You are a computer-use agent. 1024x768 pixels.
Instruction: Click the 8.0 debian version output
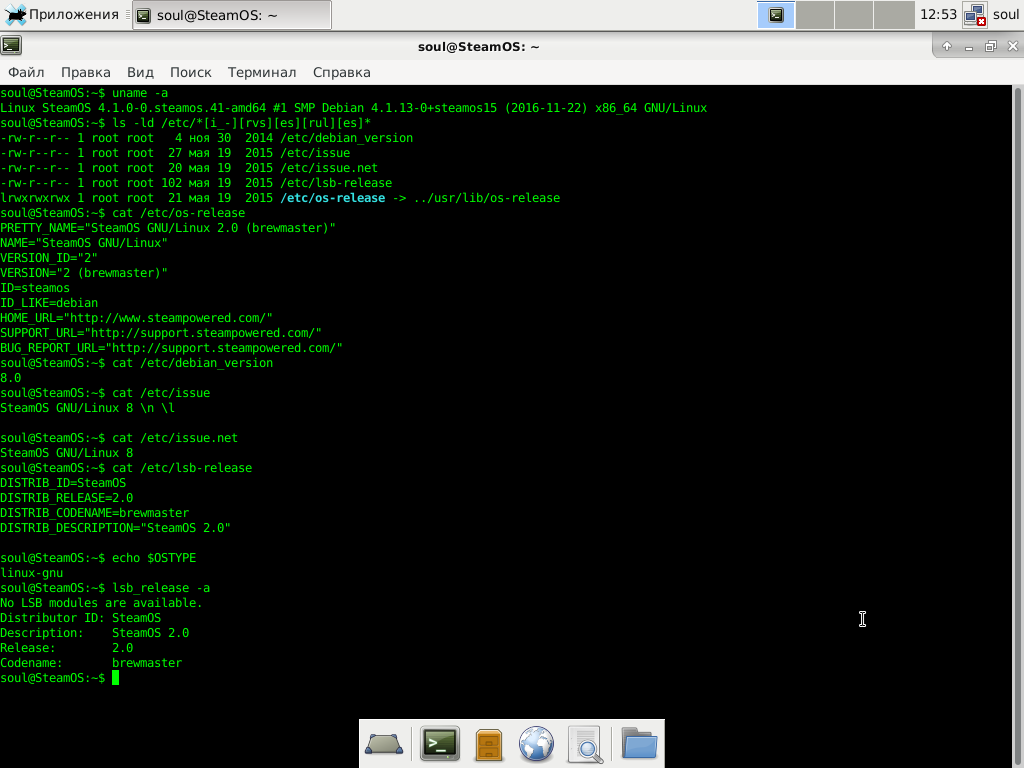point(10,378)
